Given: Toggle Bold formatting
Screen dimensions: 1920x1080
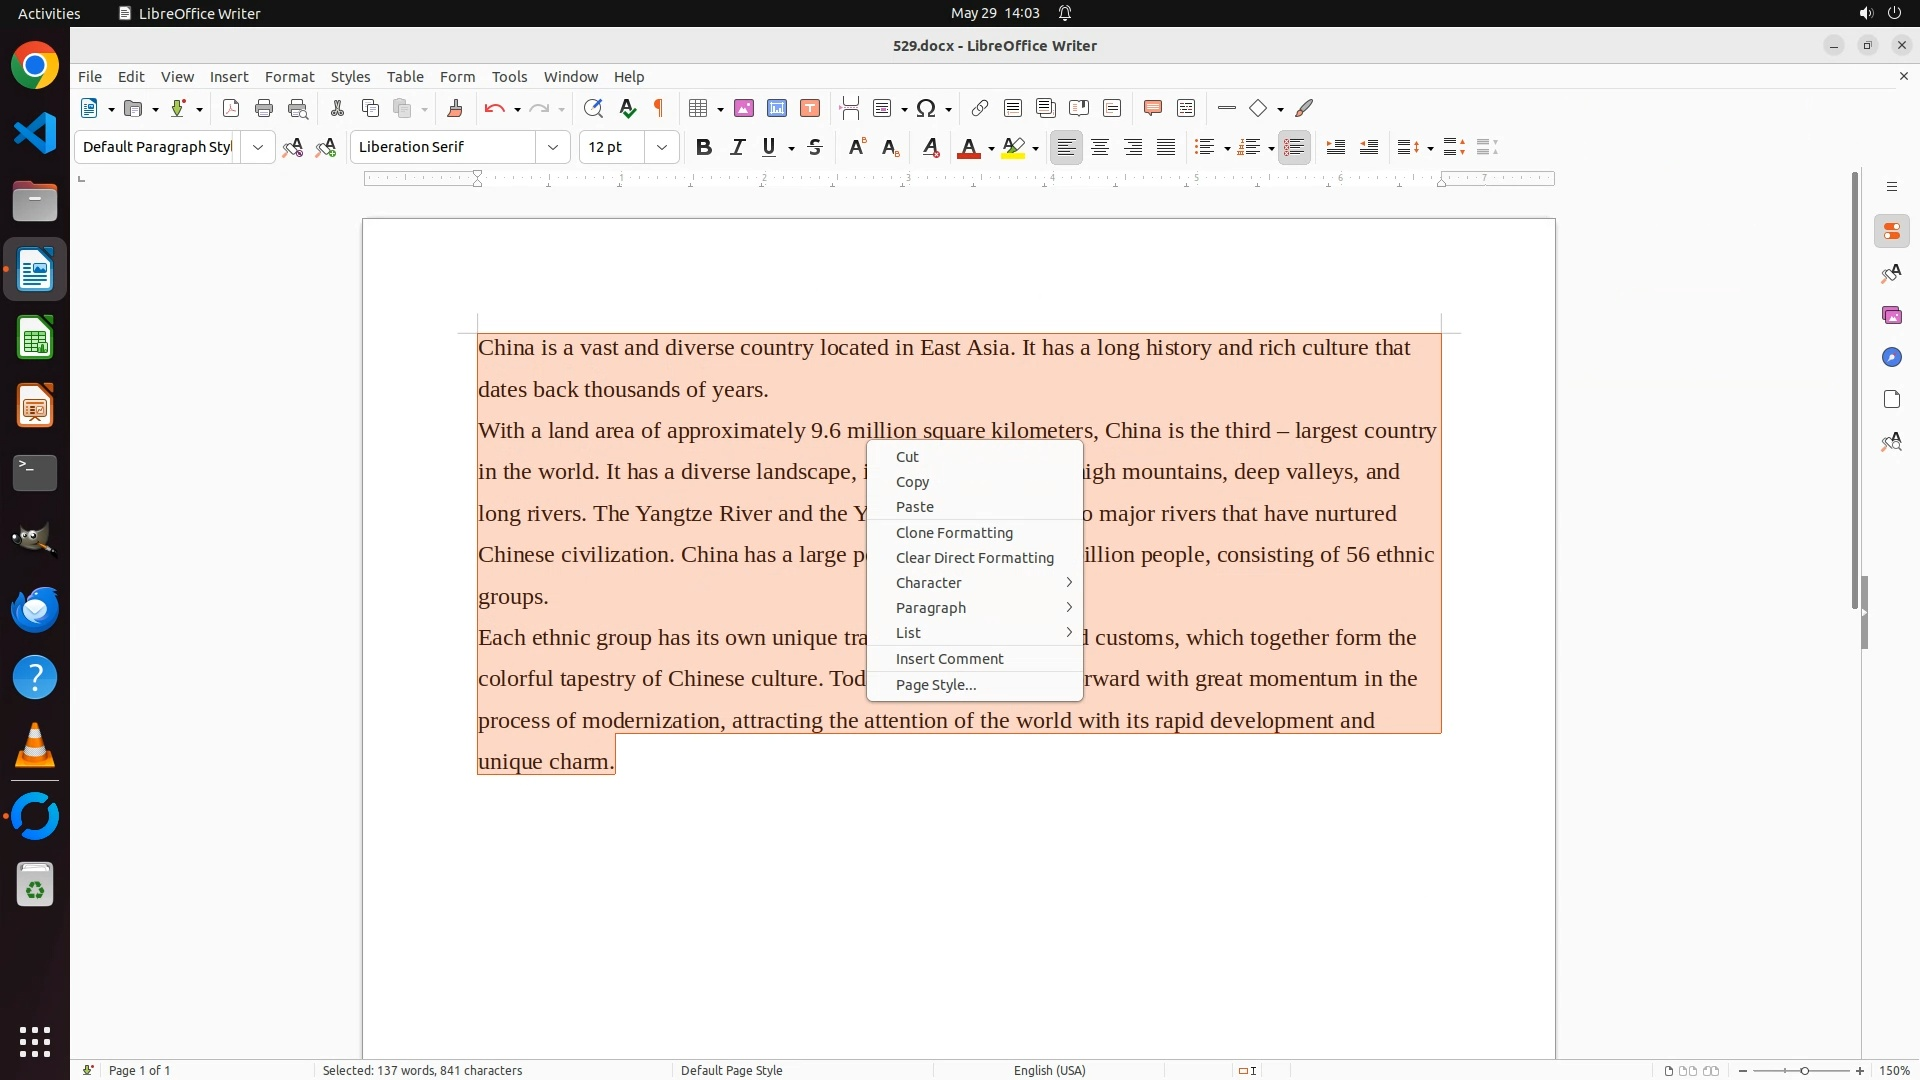Looking at the screenshot, I should (x=704, y=147).
